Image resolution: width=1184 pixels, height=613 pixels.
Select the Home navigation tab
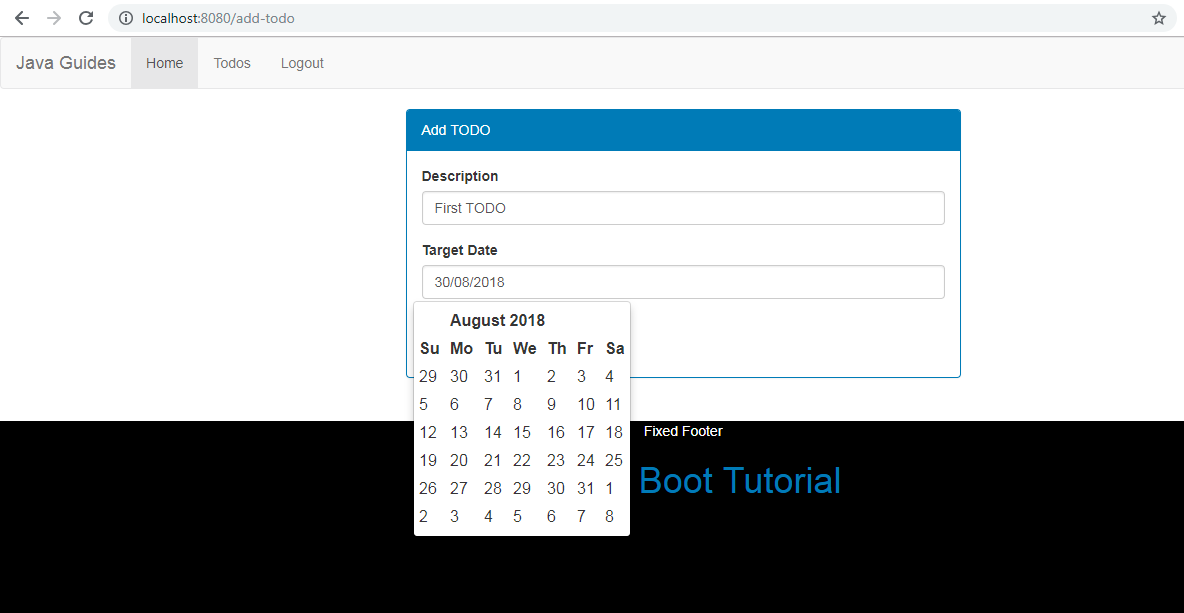[164, 62]
